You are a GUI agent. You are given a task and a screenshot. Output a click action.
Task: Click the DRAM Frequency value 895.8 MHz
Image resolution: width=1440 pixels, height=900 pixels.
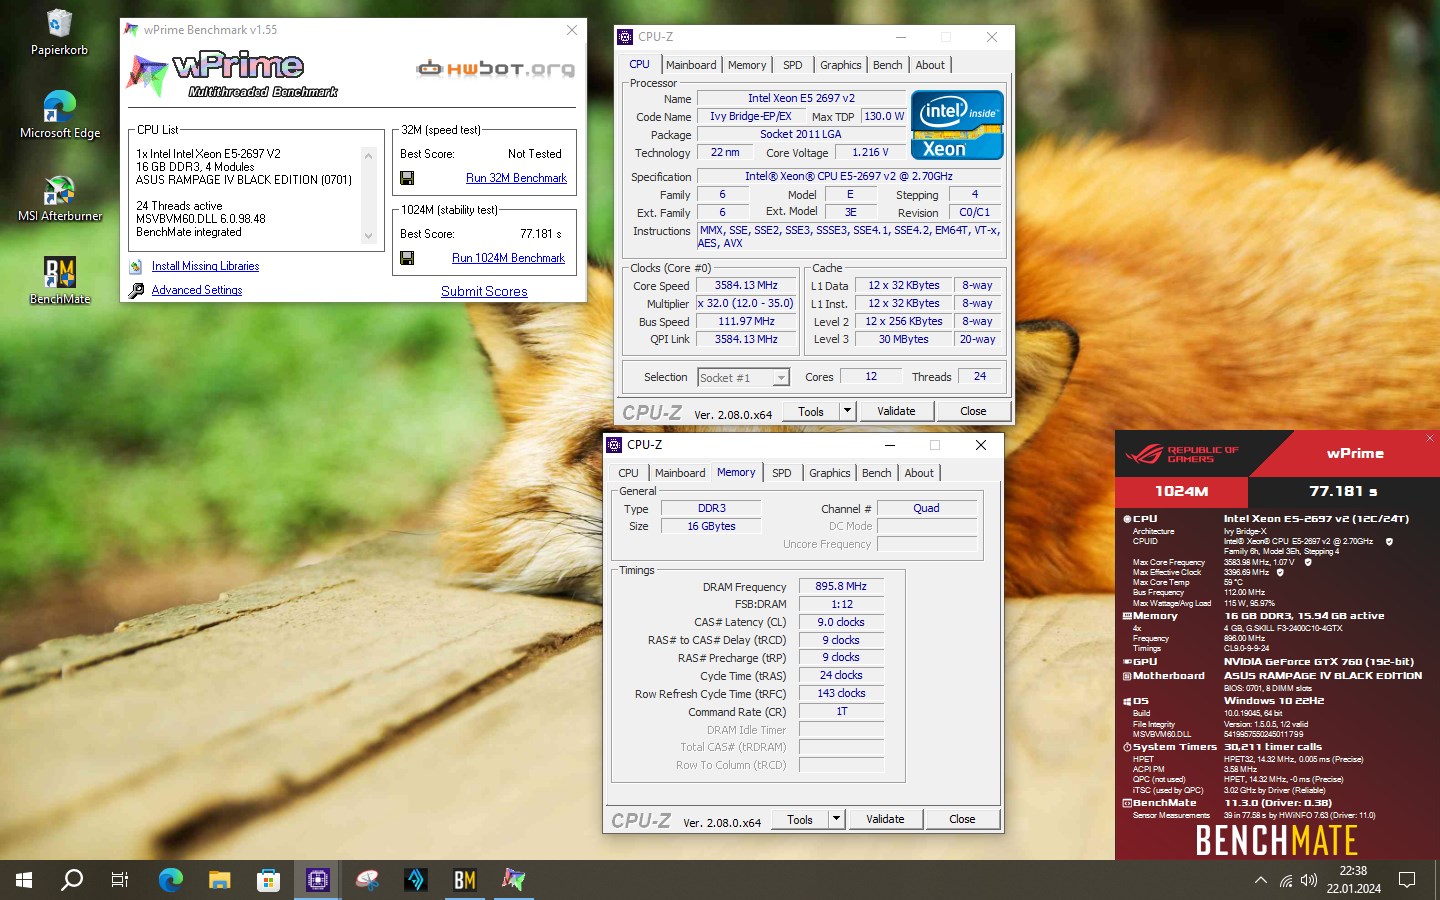841,587
